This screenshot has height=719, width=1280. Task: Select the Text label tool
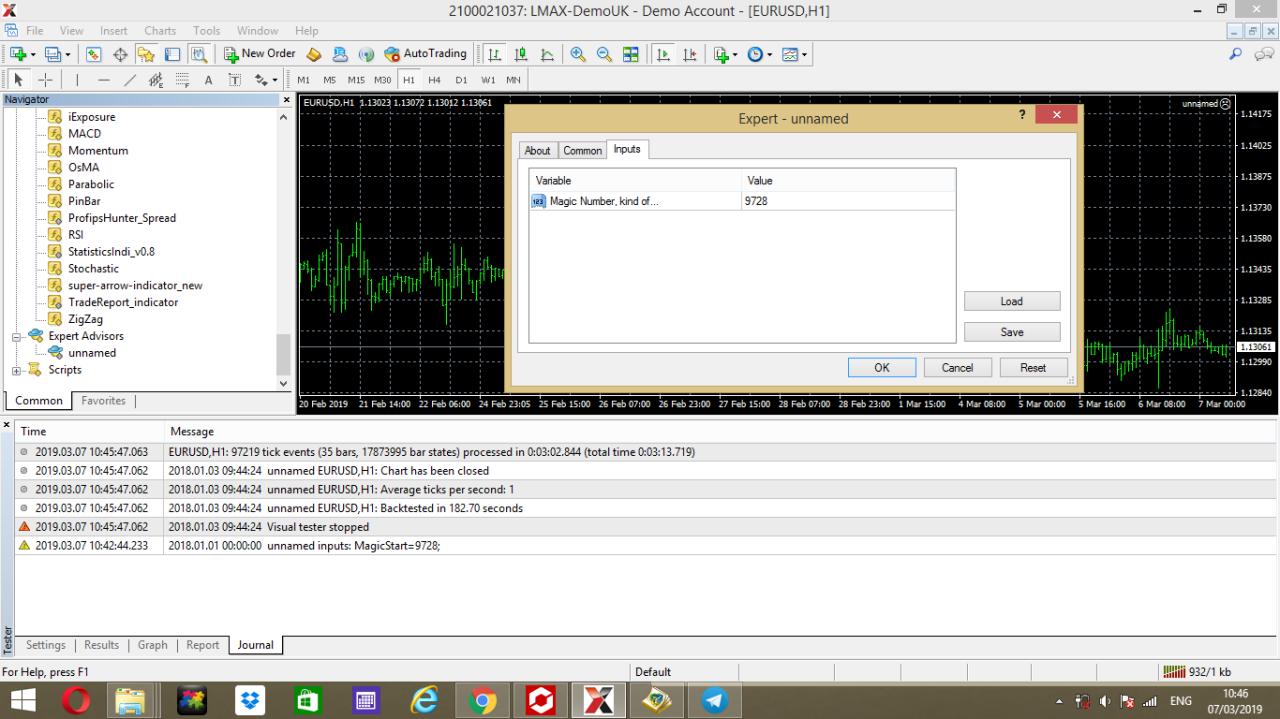click(208, 80)
